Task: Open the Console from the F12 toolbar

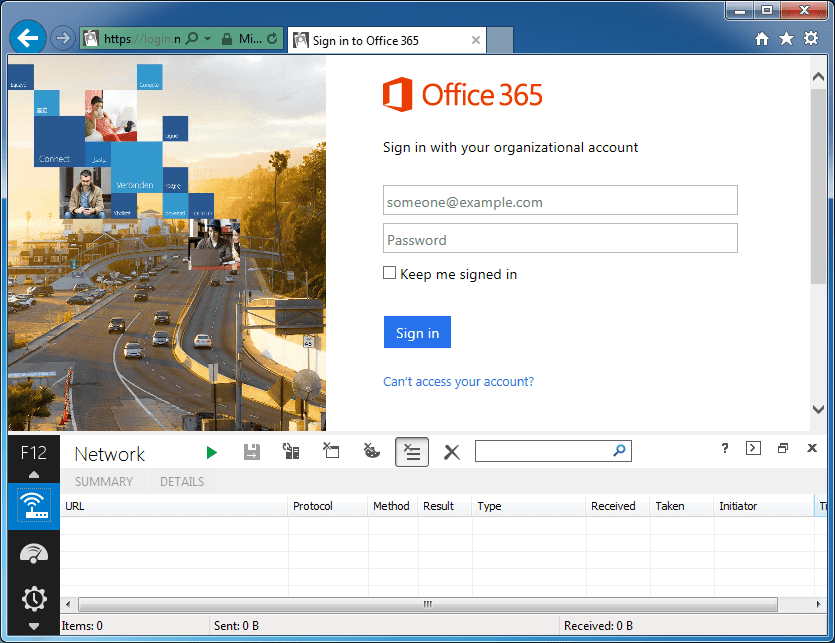Action: (753, 448)
